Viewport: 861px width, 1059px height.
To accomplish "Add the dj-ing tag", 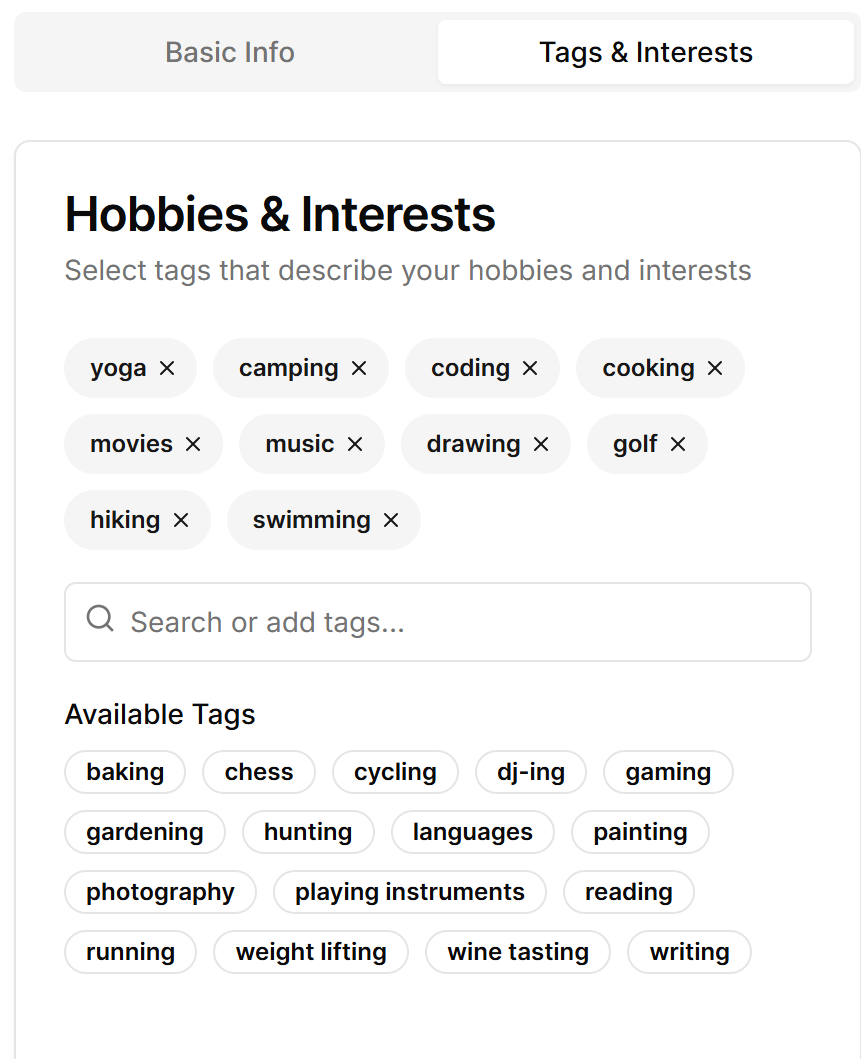I will point(531,772).
